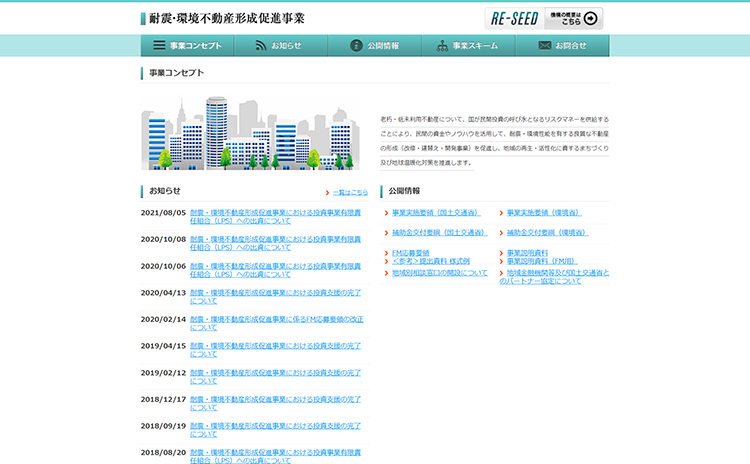Click the cityscape buildings illustration
750x464 pixels.
coord(250,133)
